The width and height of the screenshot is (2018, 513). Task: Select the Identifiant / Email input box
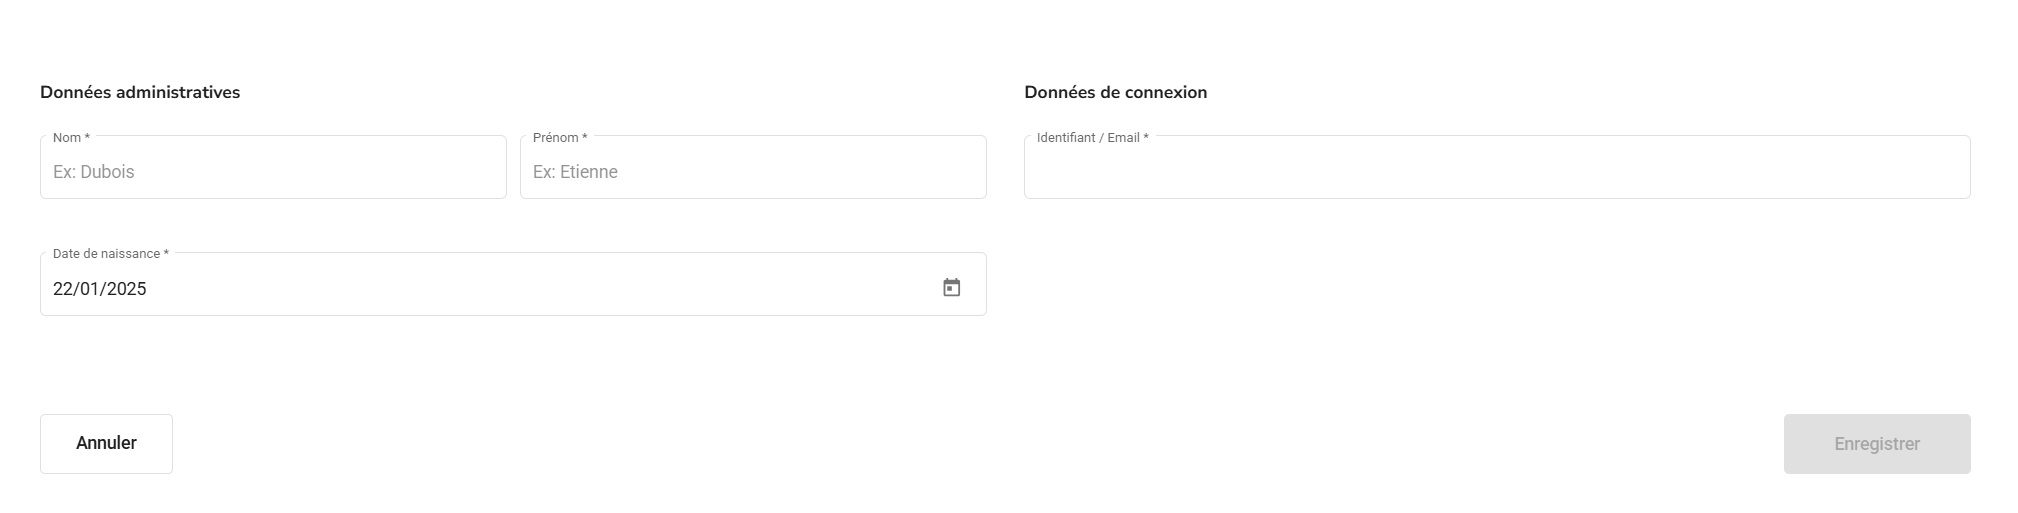click(x=1496, y=170)
